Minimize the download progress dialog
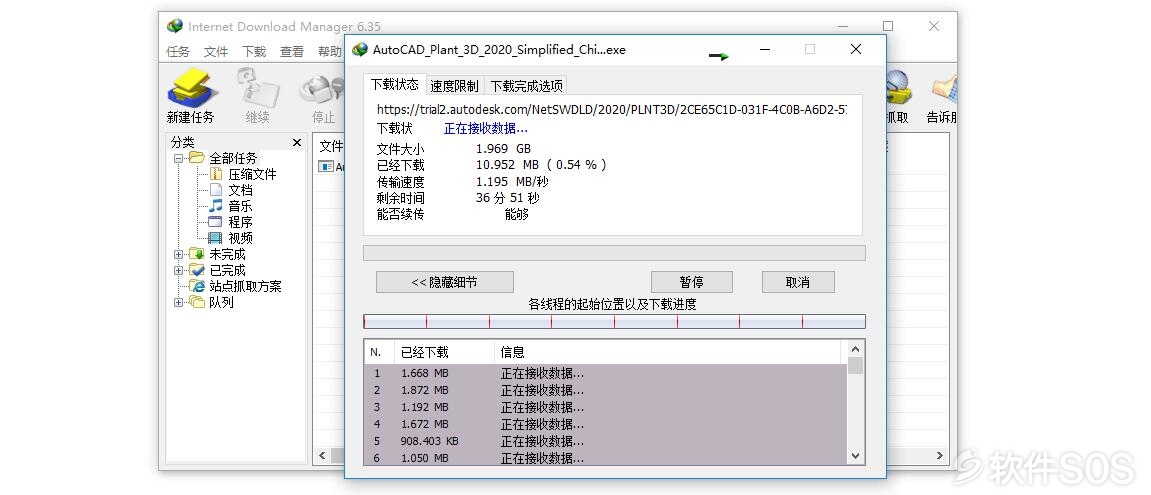Screen dimensions: 1151x495 (x=765, y=50)
